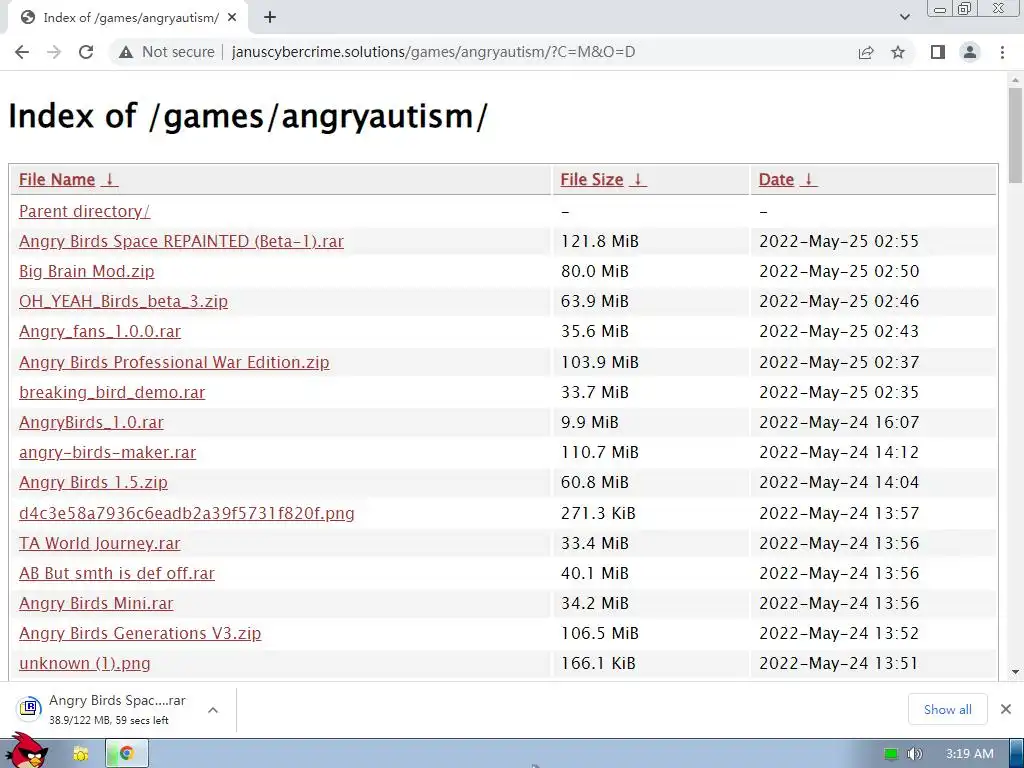The height and width of the screenshot is (768, 1024).
Task: Open Parent directory link
Action: click(84, 212)
